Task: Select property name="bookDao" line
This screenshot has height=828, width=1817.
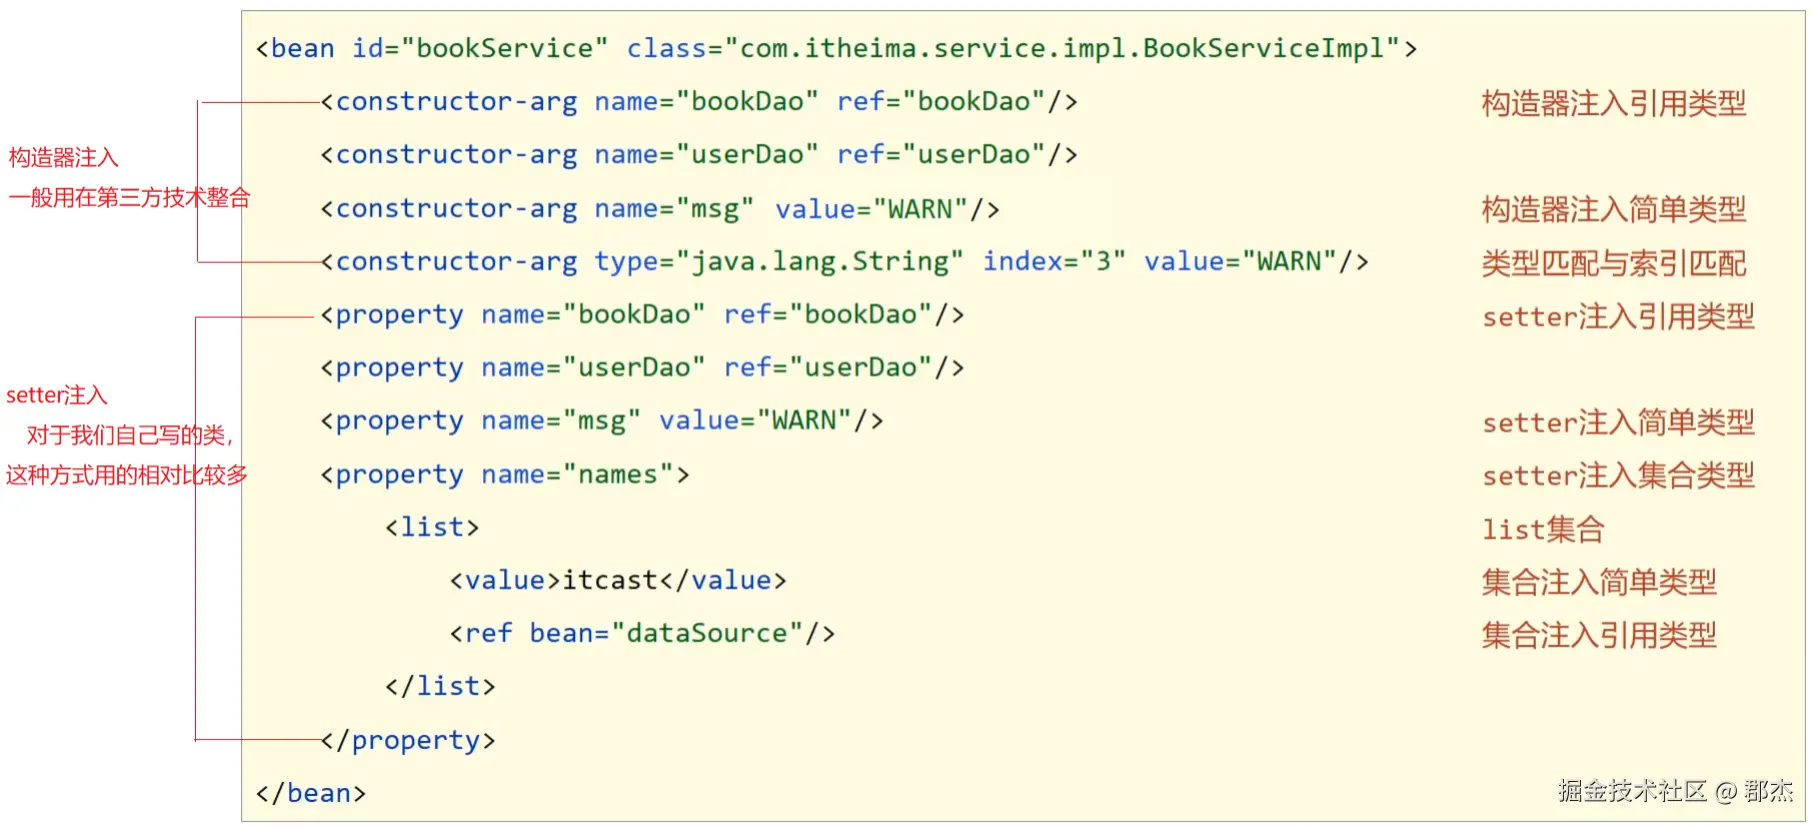Action: (x=642, y=314)
